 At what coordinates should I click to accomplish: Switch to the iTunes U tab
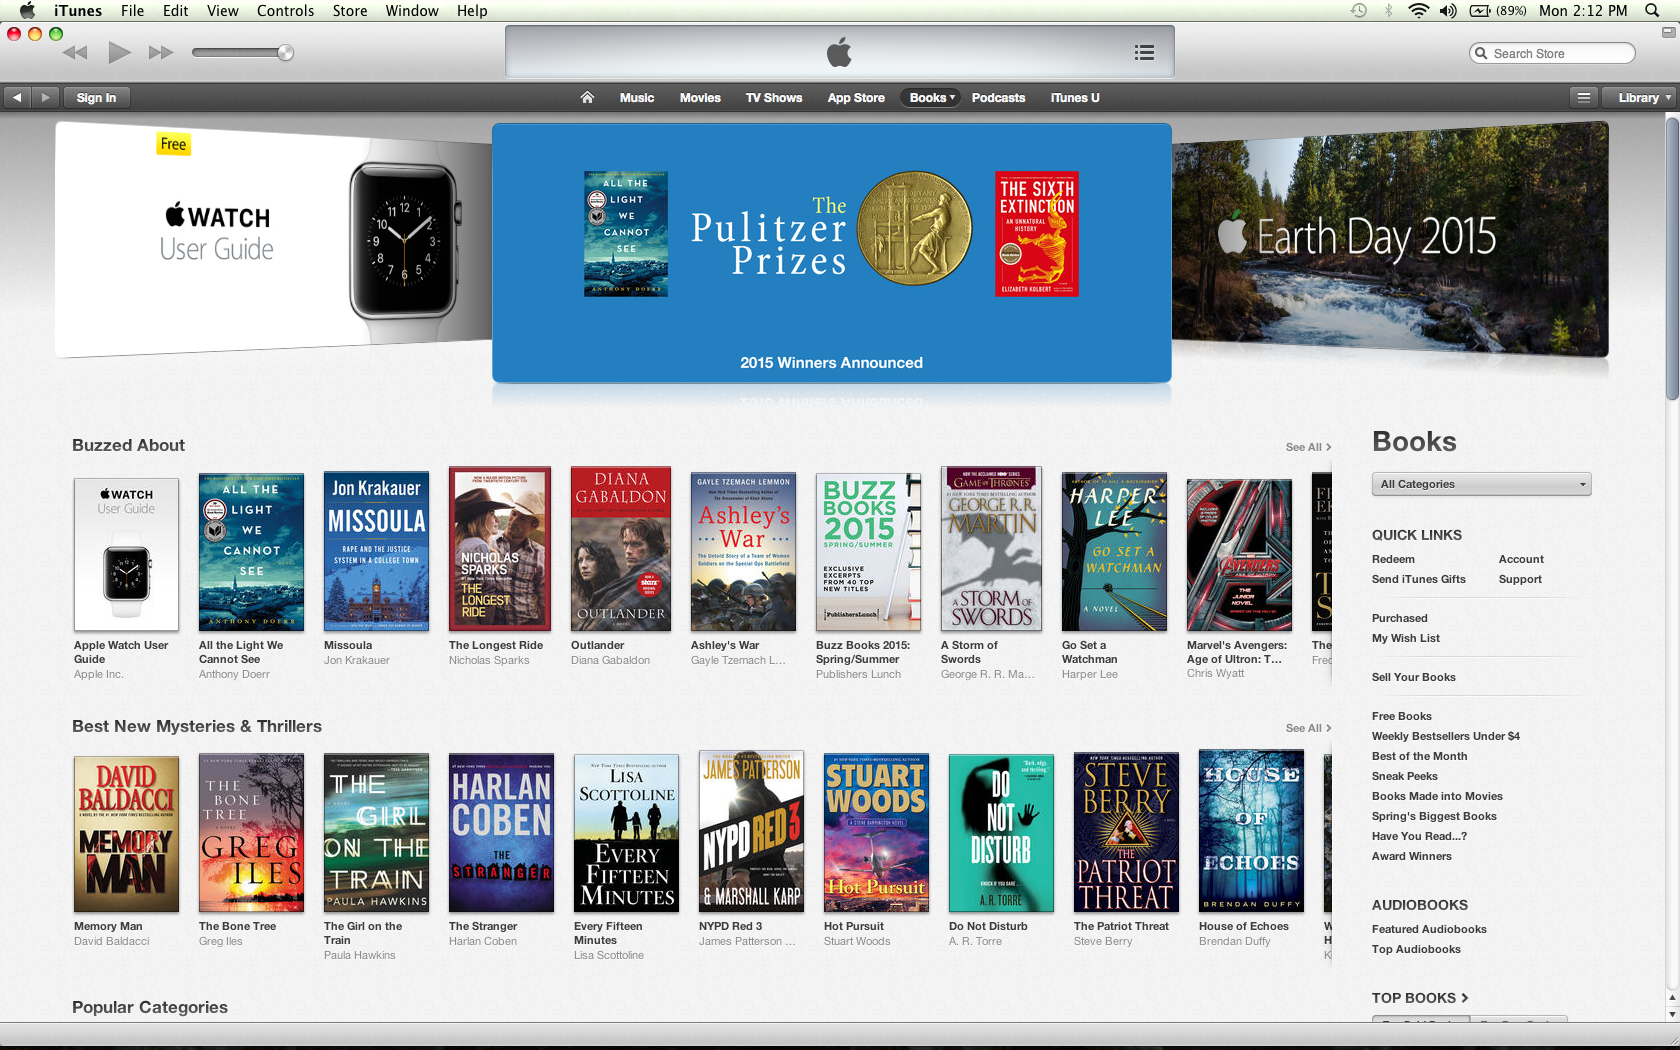(x=1075, y=98)
